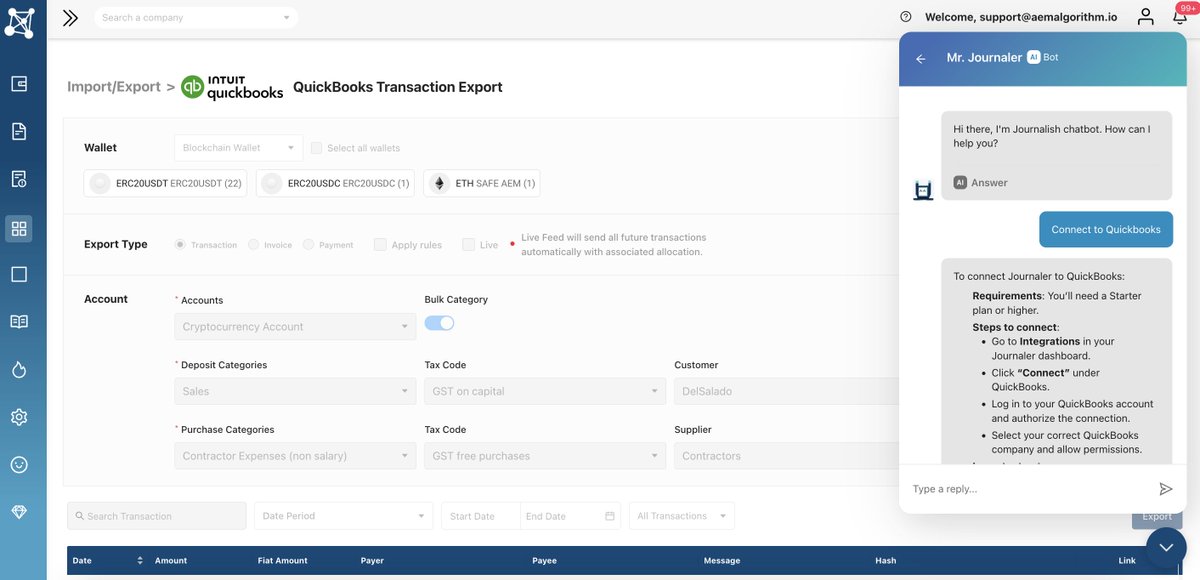Minimize the chat with the round chevron button
The height and width of the screenshot is (580, 1200).
click(x=1166, y=547)
